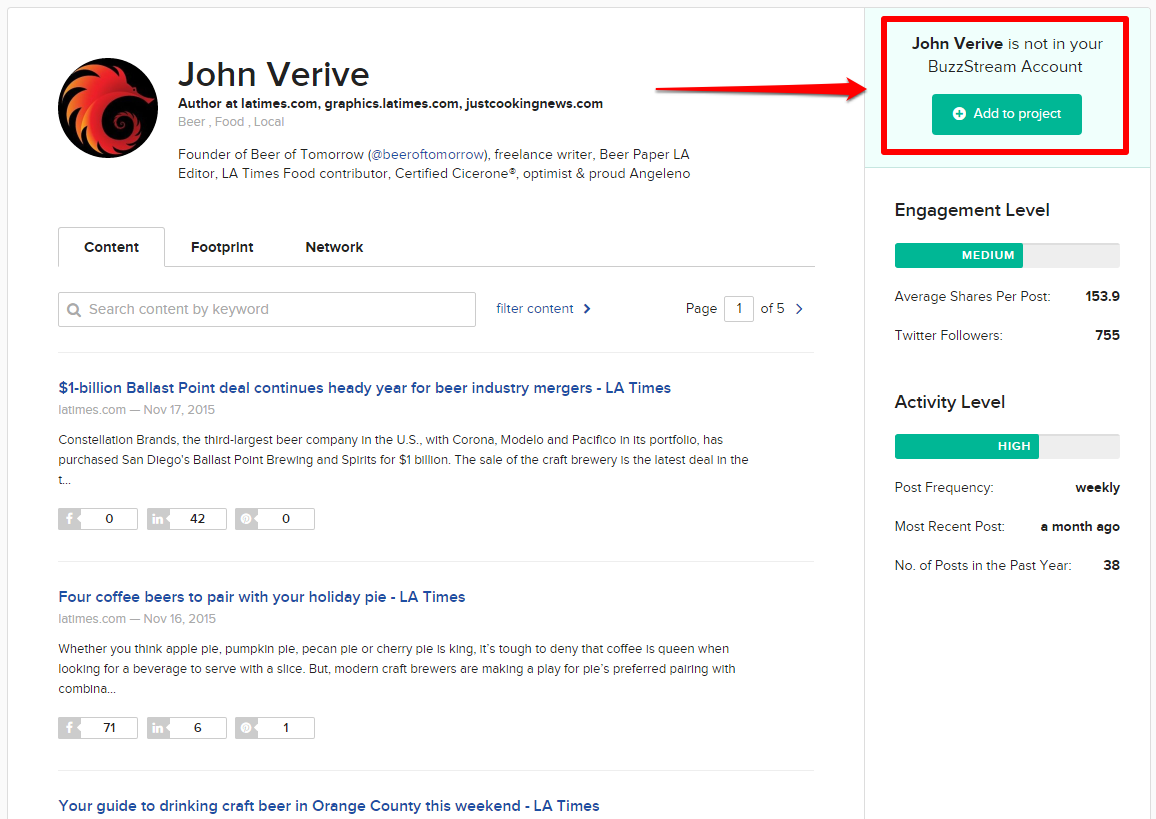
Task: Open the Orange County craft beer guide link
Action: tap(328, 805)
